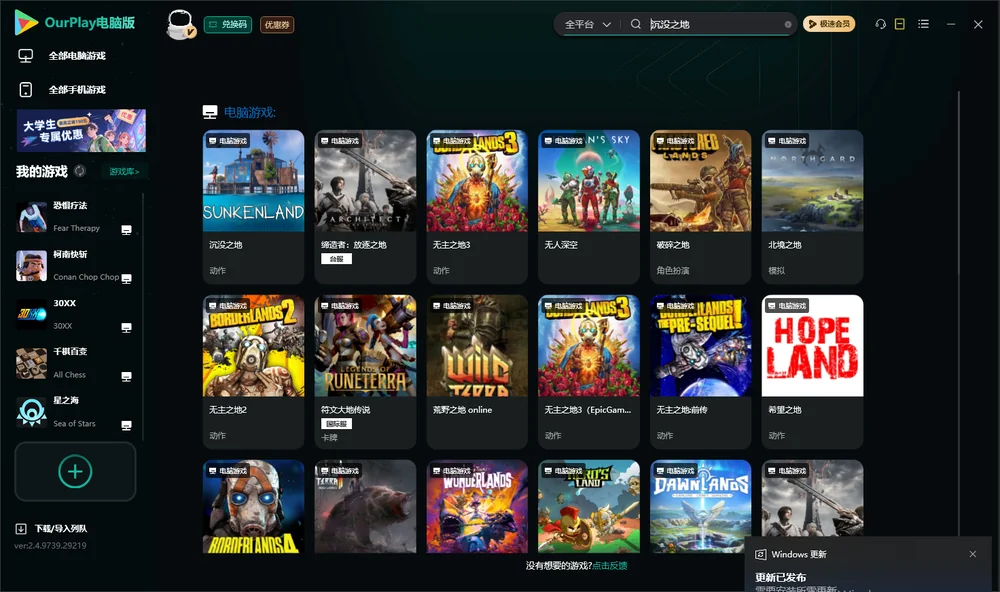Focus the search field containing 沉没之地

click(714, 24)
